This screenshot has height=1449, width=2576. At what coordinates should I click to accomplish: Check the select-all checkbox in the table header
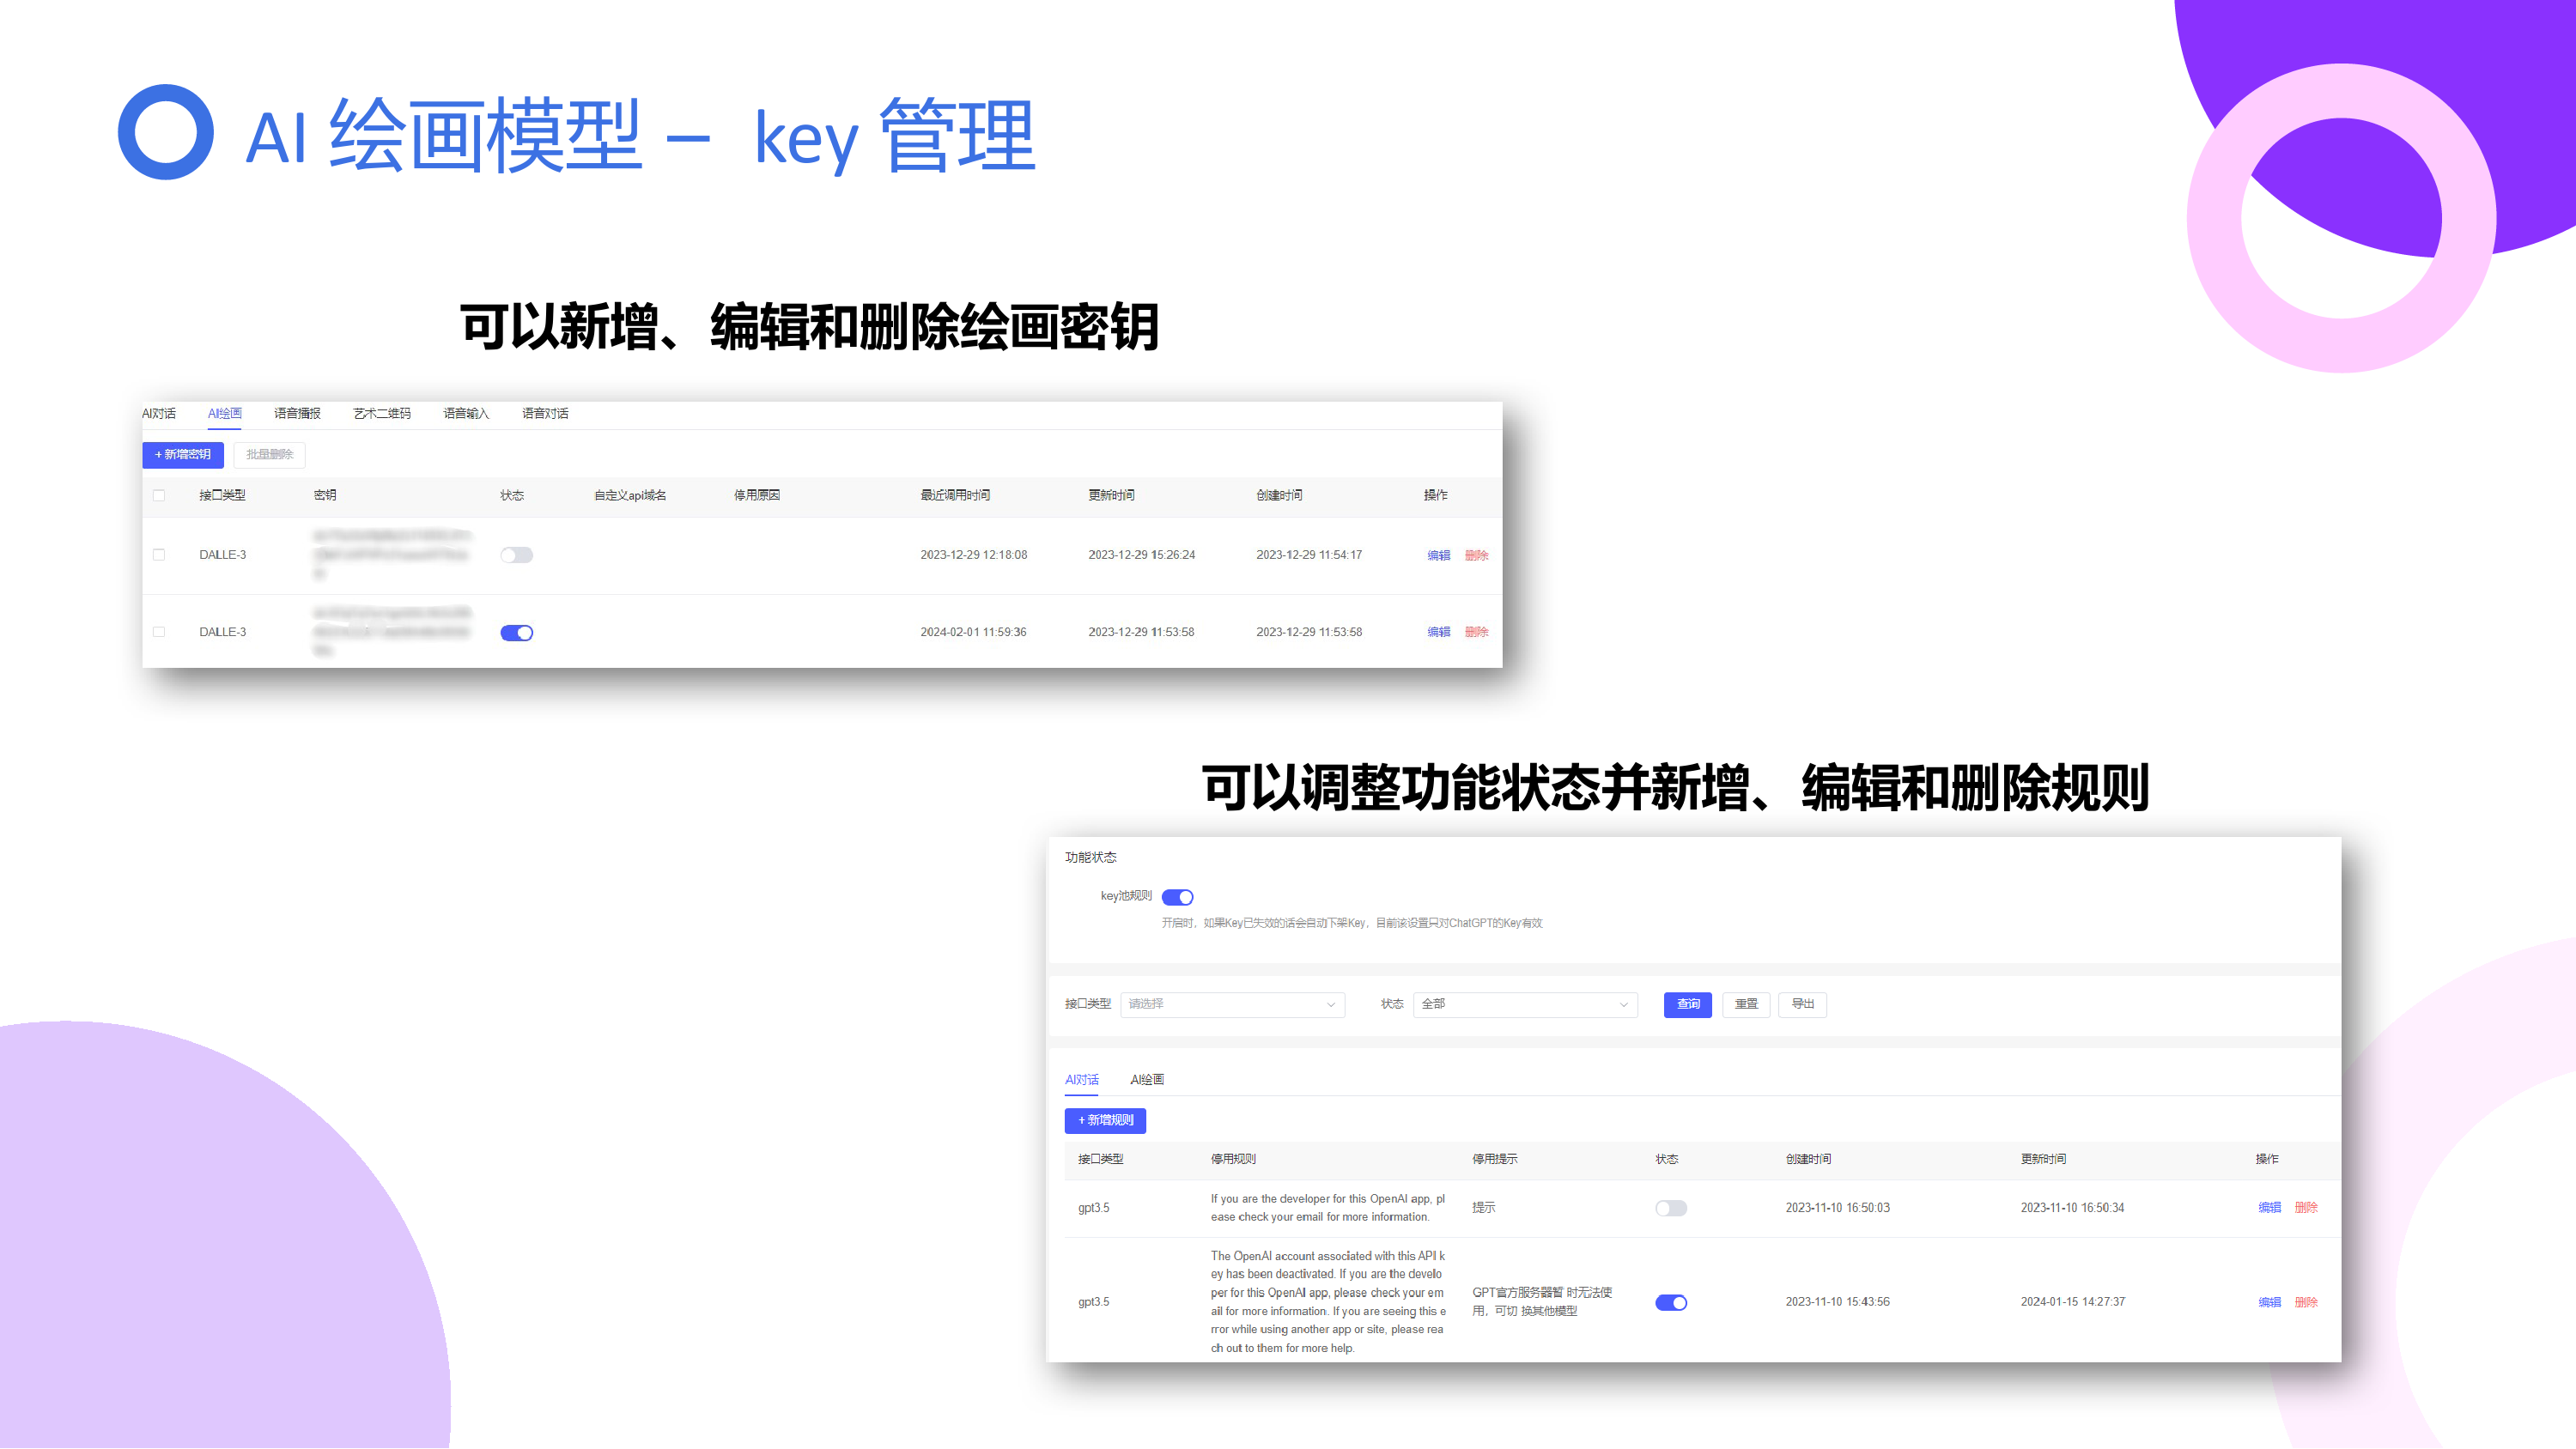click(x=159, y=496)
